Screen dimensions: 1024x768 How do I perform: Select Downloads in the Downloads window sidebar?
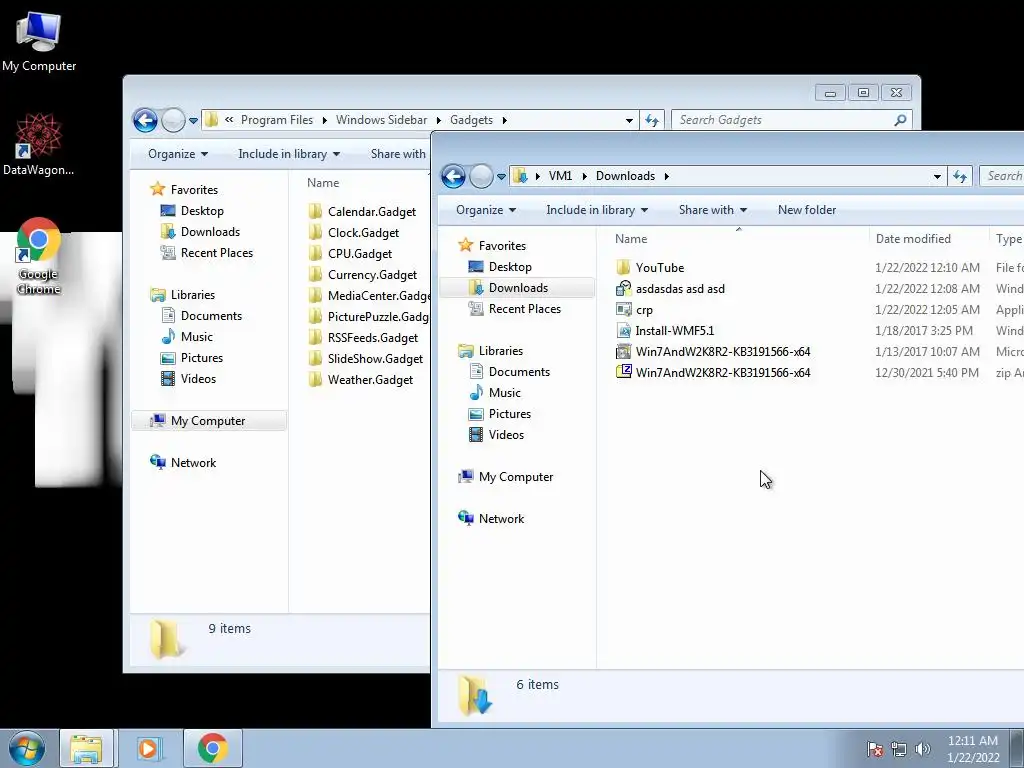click(518, 287)
